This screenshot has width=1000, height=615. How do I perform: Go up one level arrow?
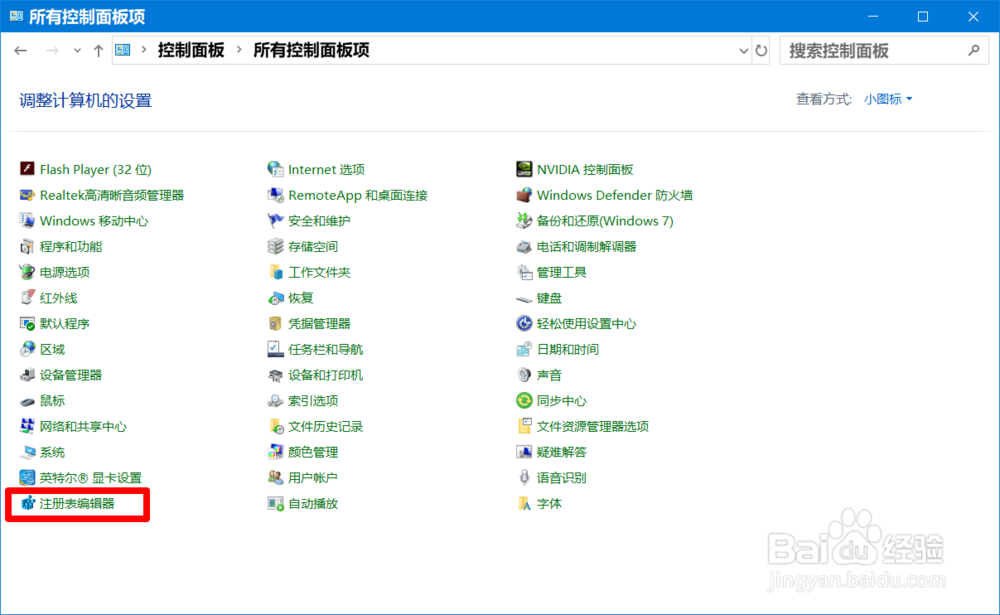click(x=98, y=50)
